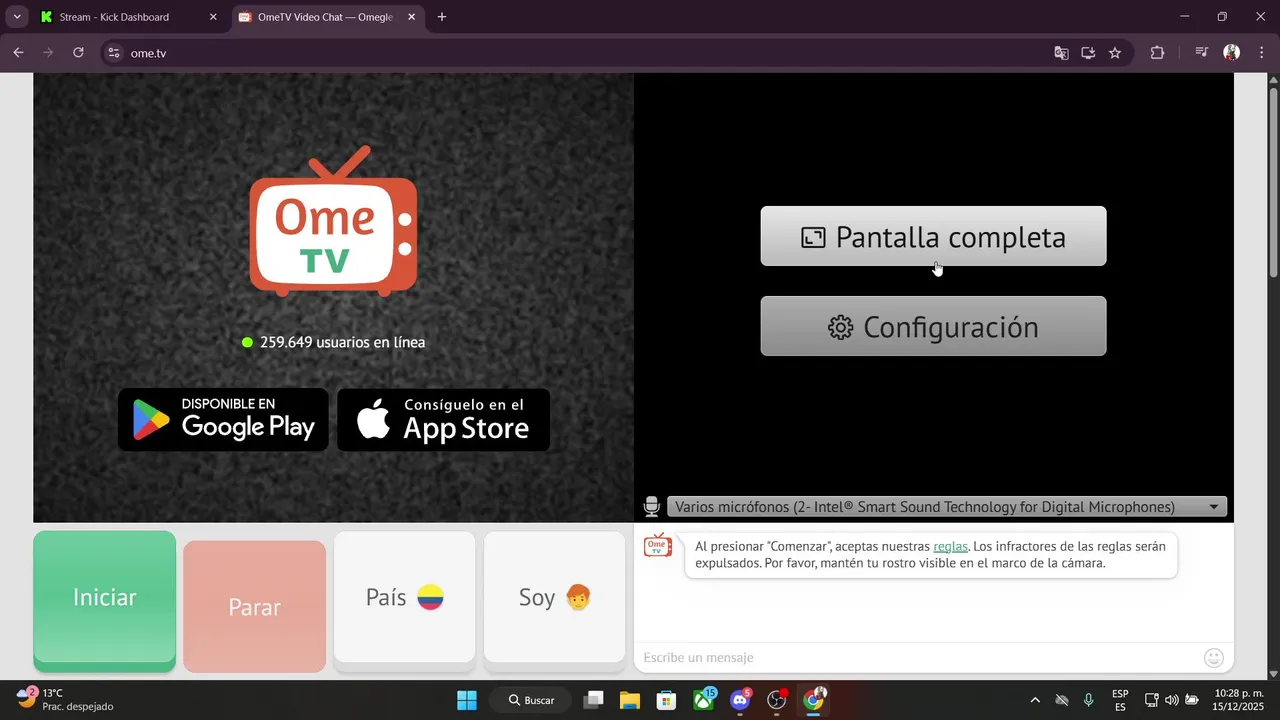Viewport: 1280px width, 720px height.
Task: Open the Extensions puzzle icon
Action: click(1158, 53)
